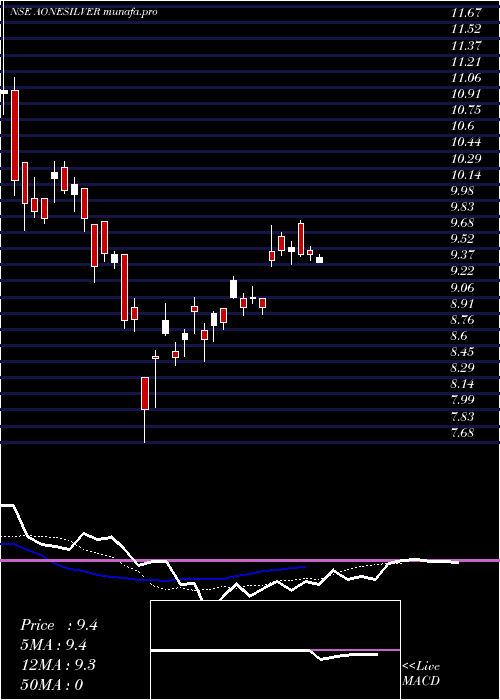Click the tall red candlestick near 10.91
500x700 pixels.
click(15, 135)
